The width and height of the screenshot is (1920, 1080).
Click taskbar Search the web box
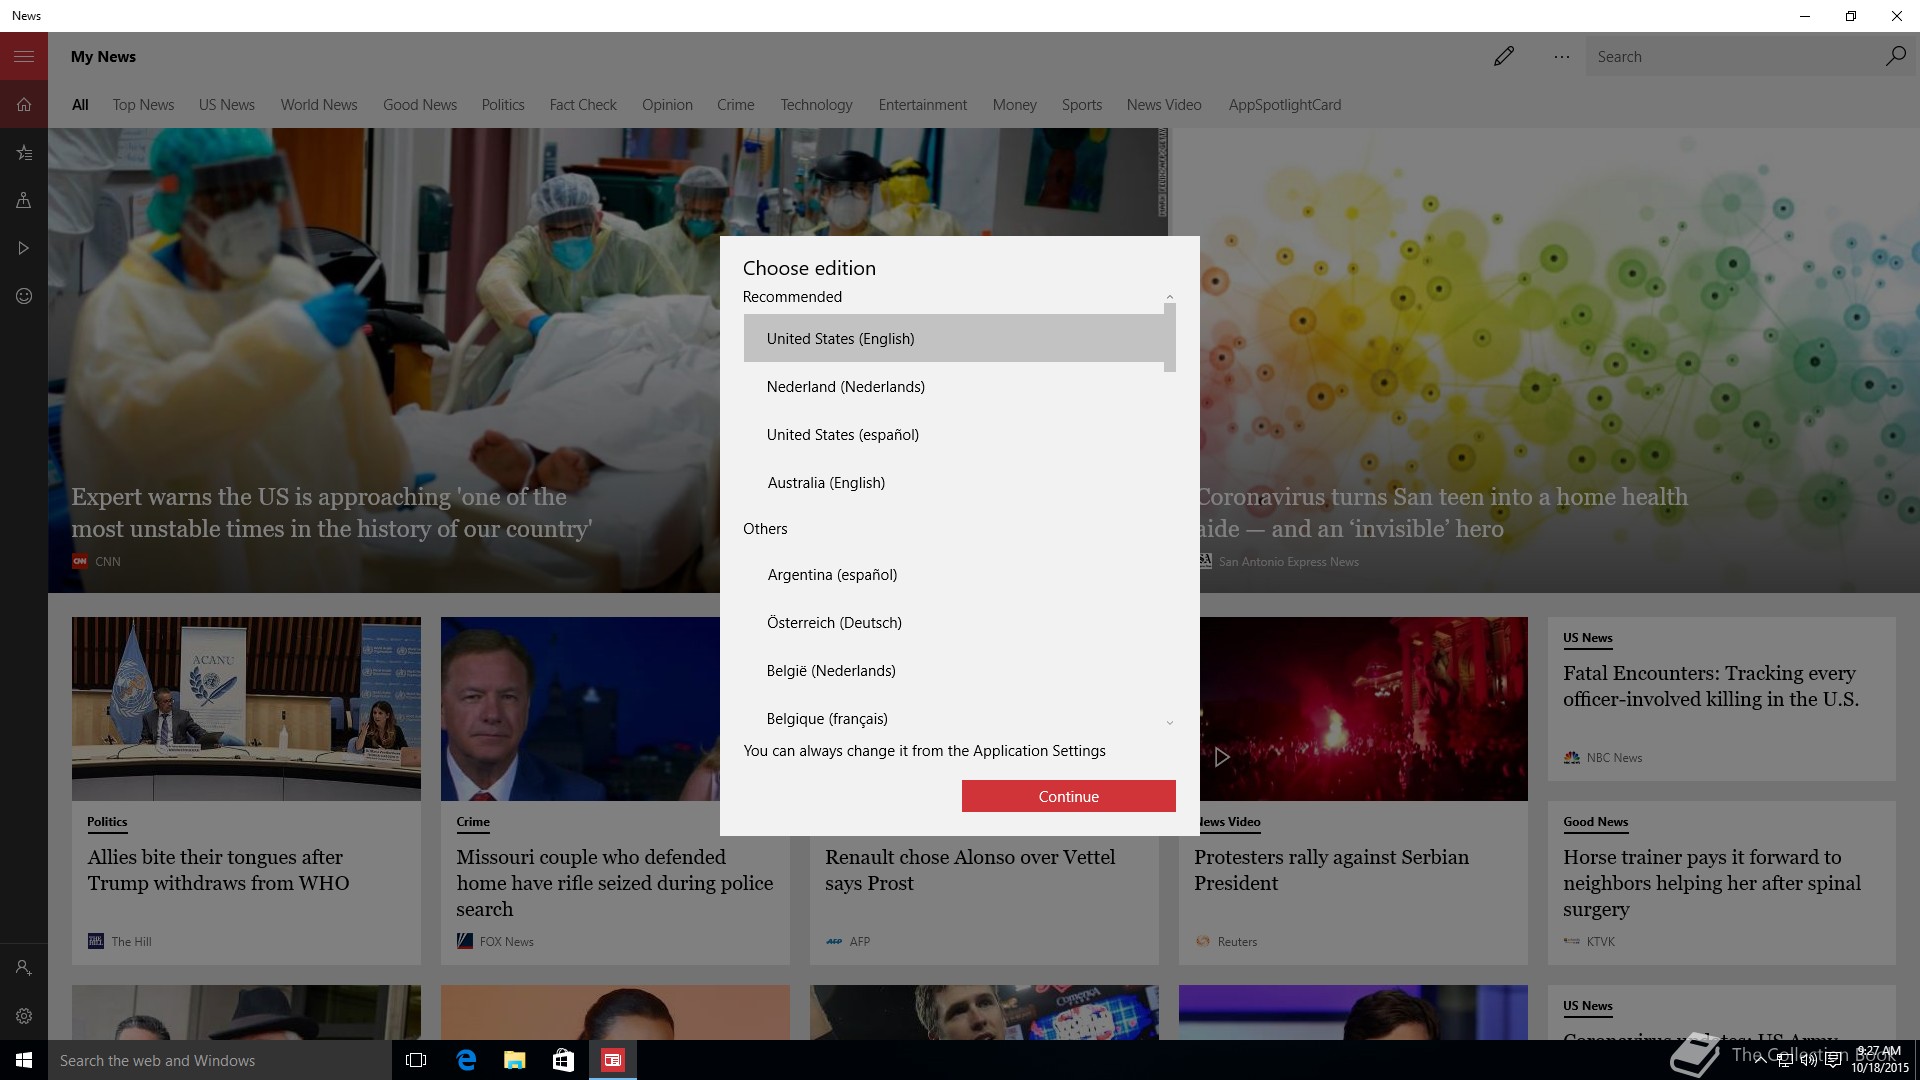tap(220, 1060)
